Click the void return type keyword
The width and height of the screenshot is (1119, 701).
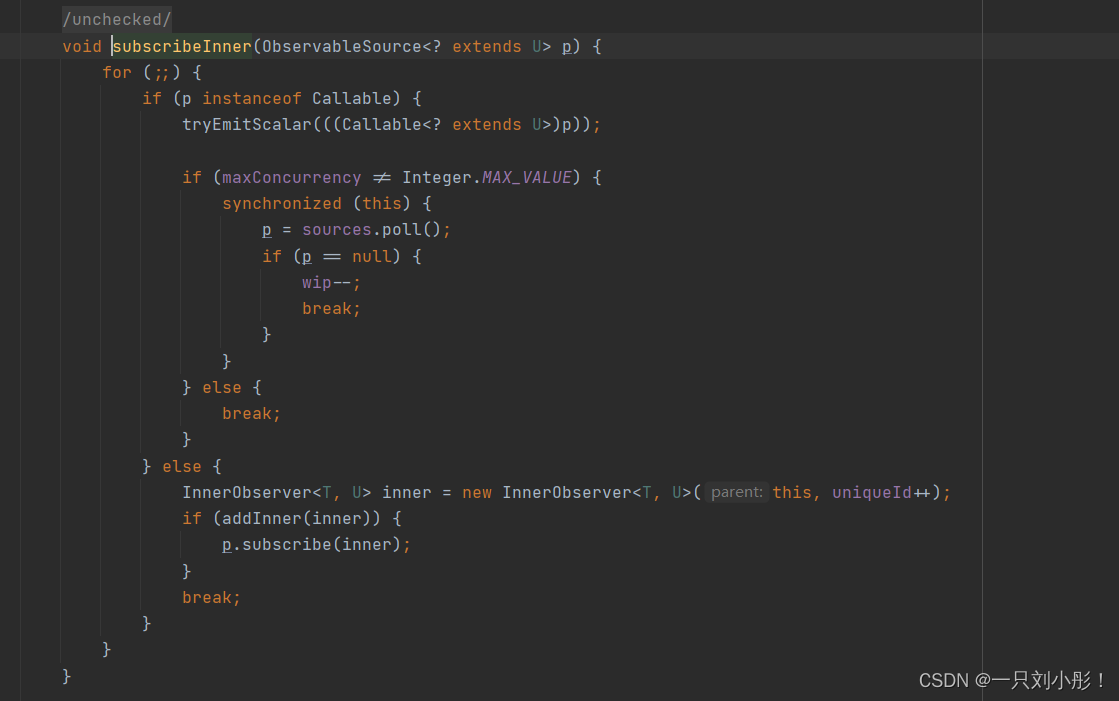point(82,46)
